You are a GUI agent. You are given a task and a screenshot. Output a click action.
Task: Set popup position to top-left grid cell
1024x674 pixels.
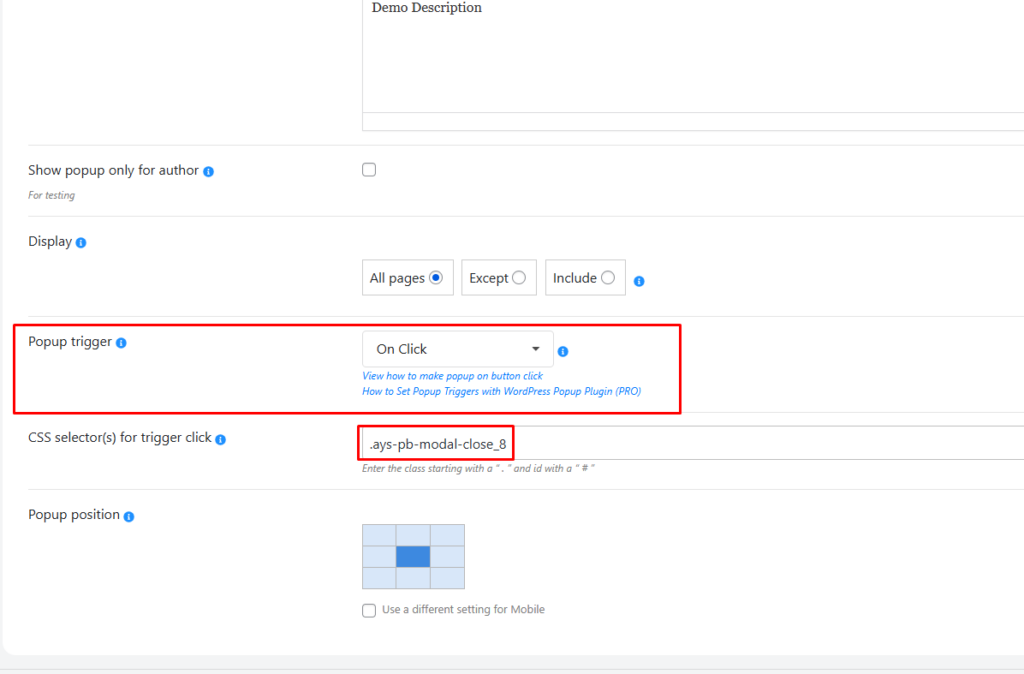point(379,535)
